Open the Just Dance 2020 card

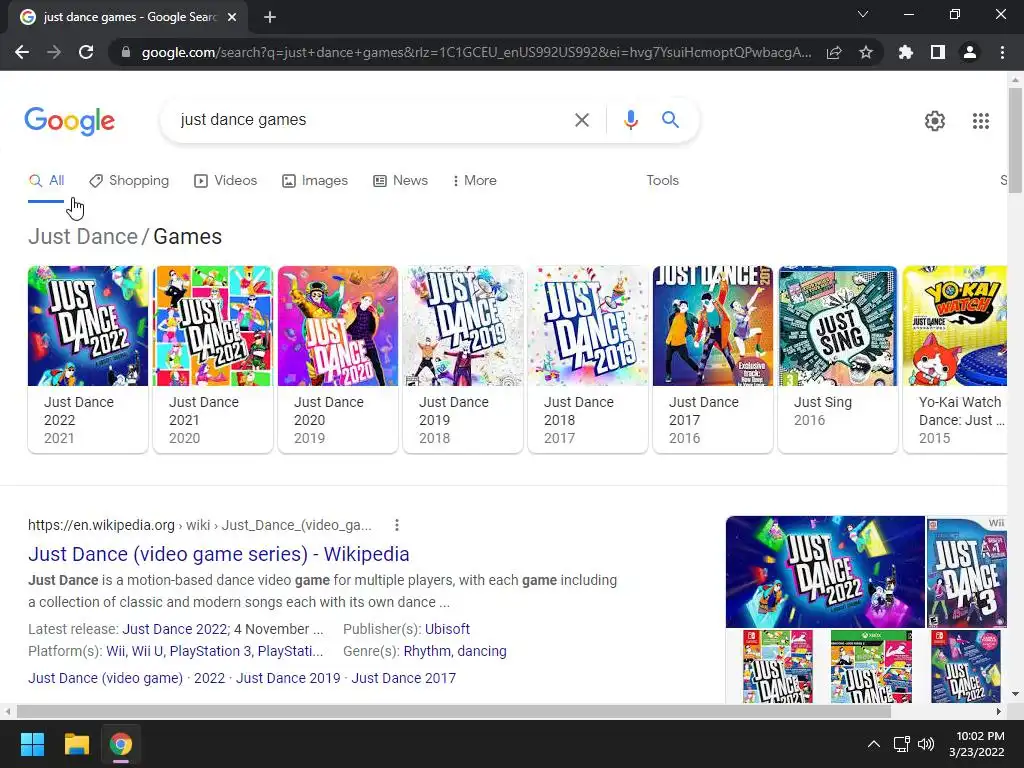pos(338,359)
